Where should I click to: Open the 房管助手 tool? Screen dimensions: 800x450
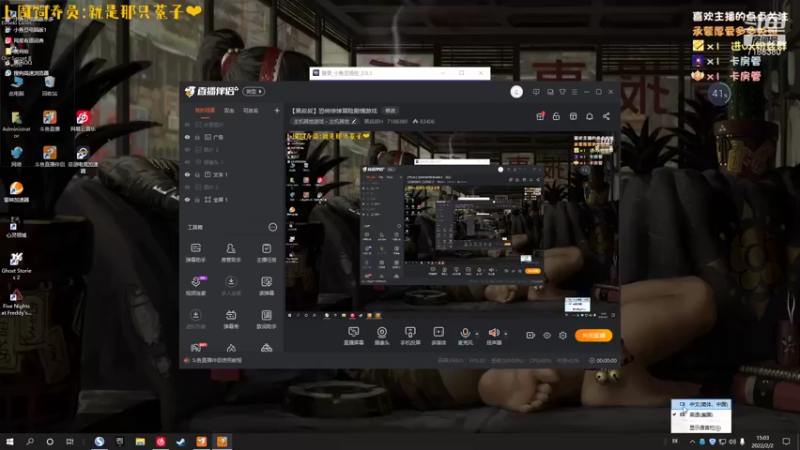tap(231, 253)
